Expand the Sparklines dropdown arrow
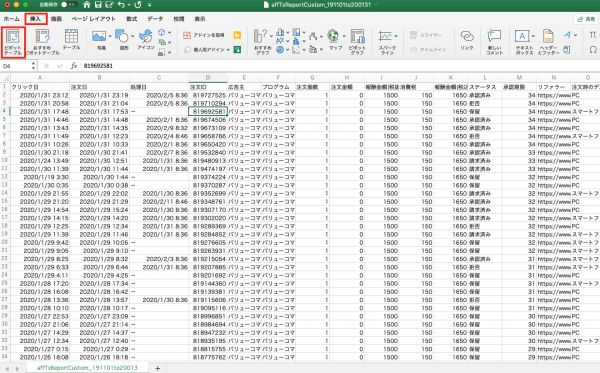This screenshot has width=600, height=373. pyautogui.click(x=396, y=36)
